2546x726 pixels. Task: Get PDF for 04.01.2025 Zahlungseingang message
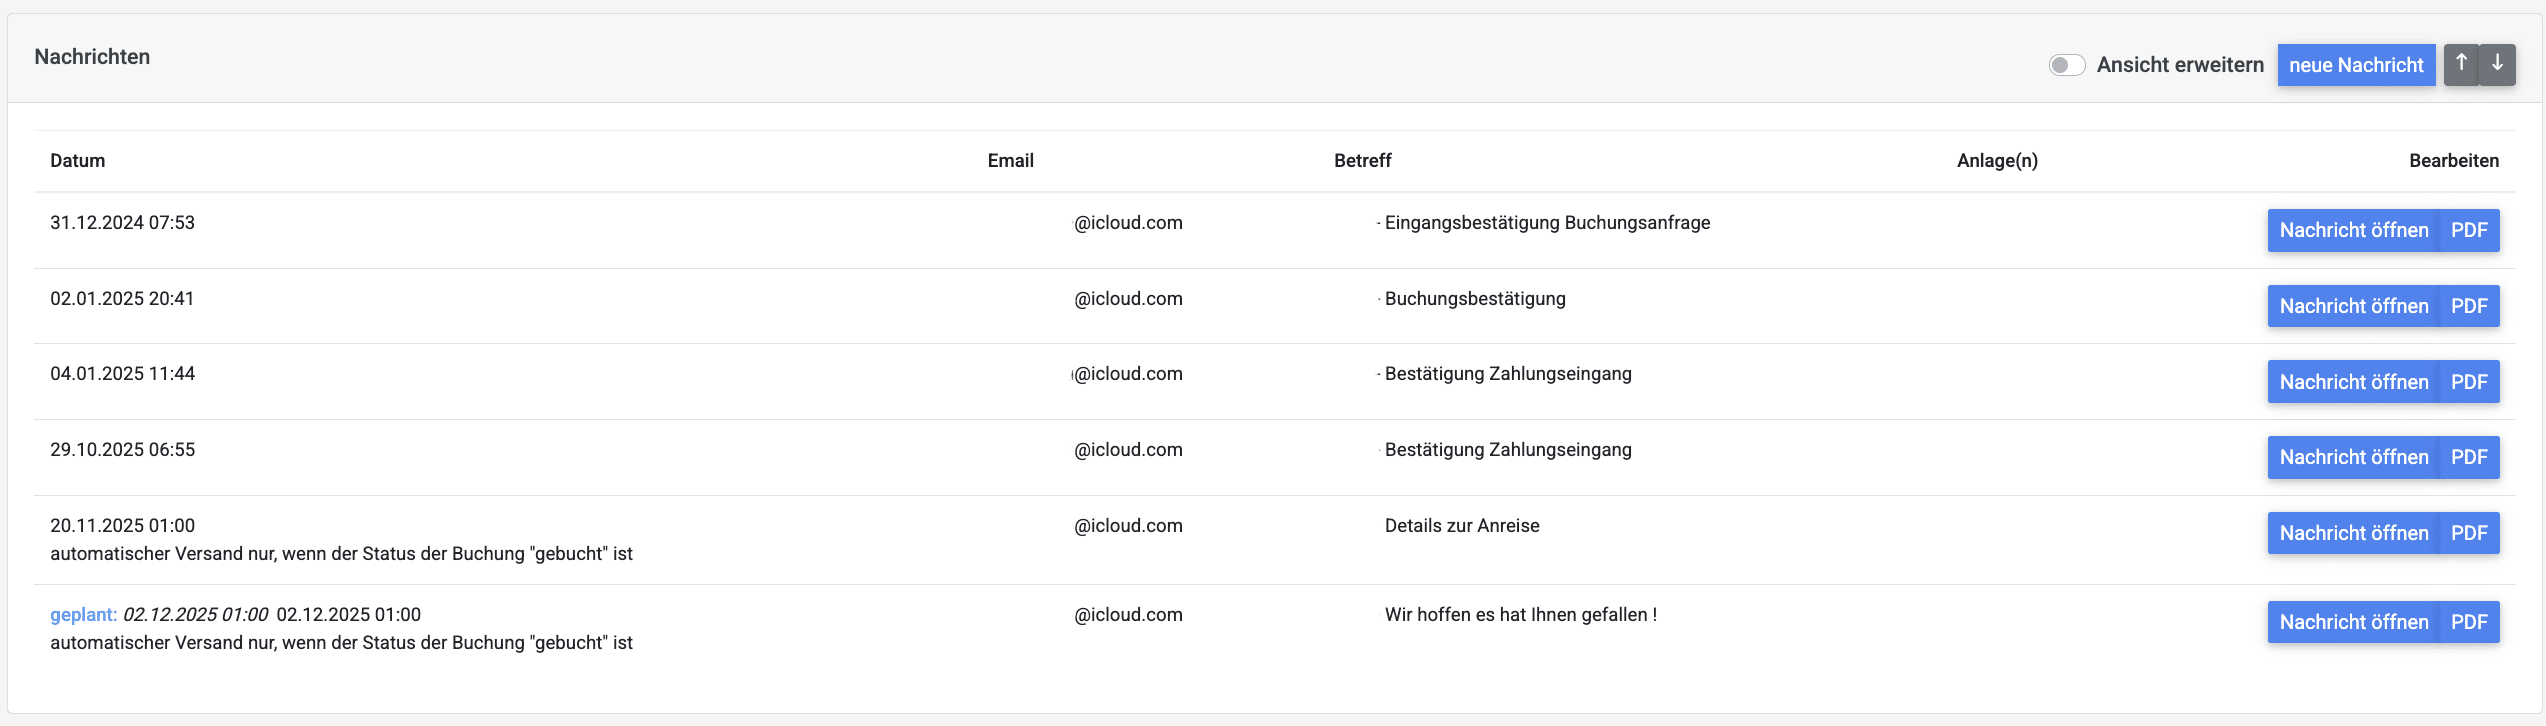2469,382
